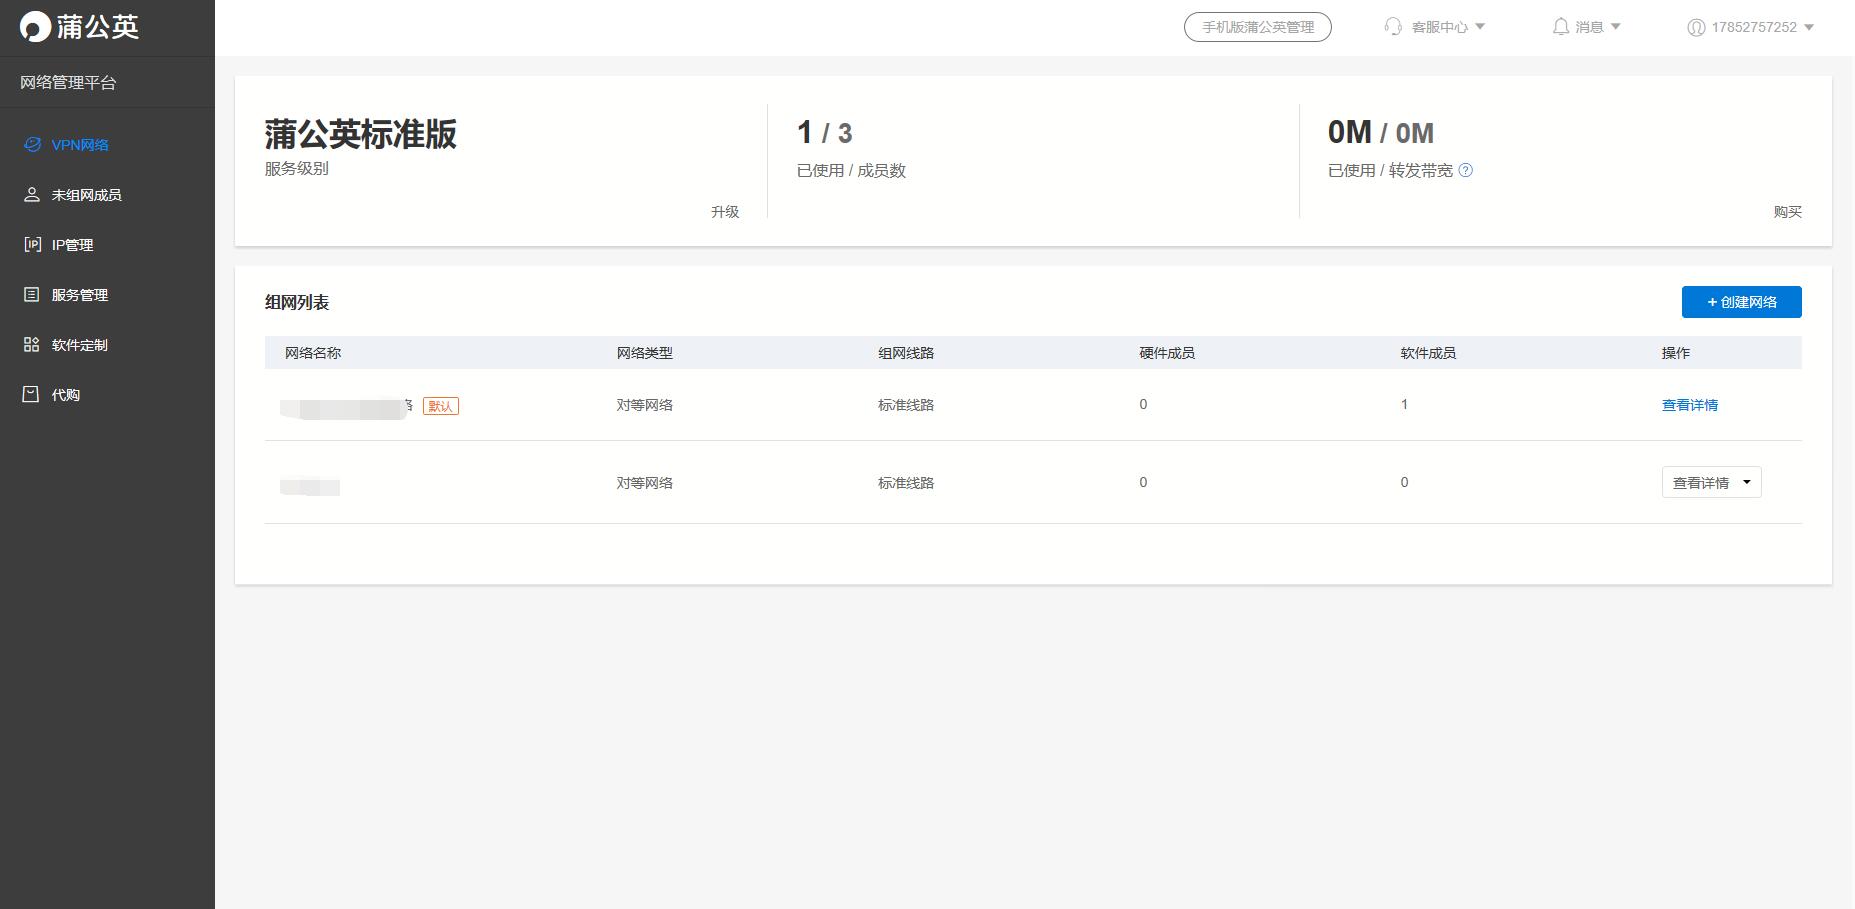
Task: Click 查看详情 link in default network row
Action: [x=1690, y=405]
